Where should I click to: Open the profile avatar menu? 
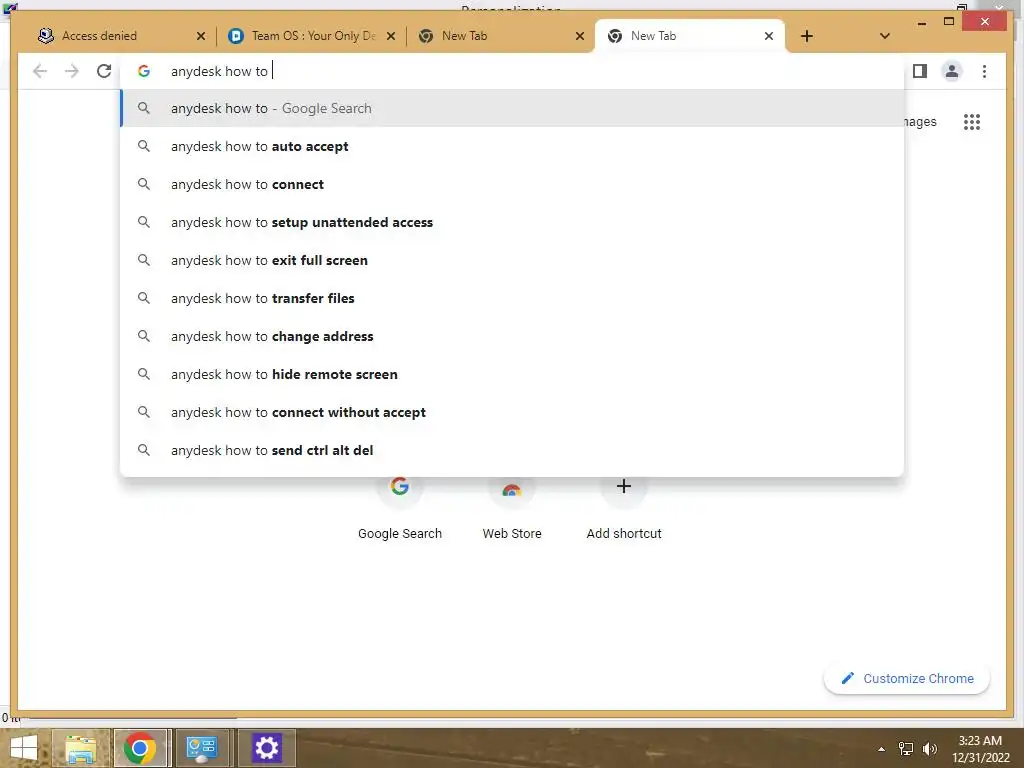(952, 71)
